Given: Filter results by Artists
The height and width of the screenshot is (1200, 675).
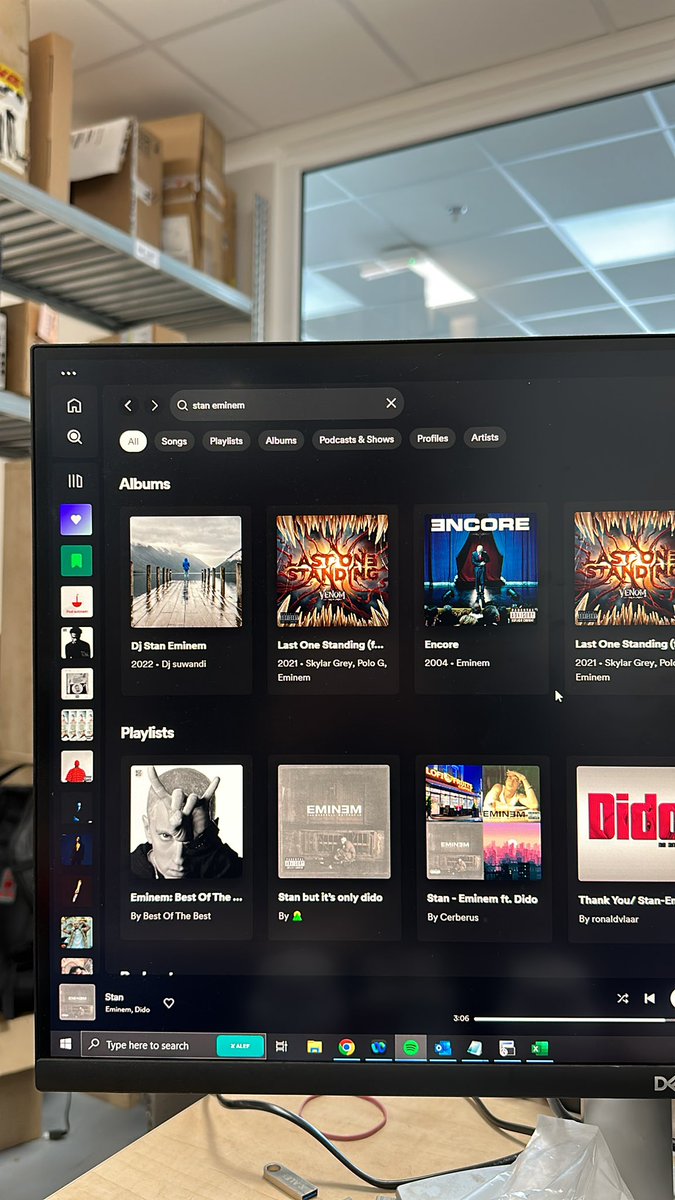Looking at the screenshot, I should 485,437.
